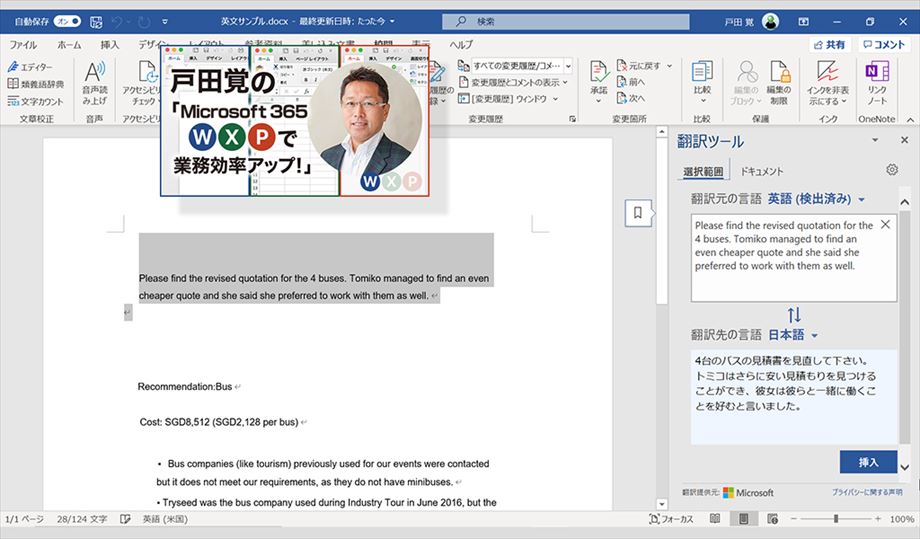Toggle the 自動保存 autosave switch

click(67, 22)
